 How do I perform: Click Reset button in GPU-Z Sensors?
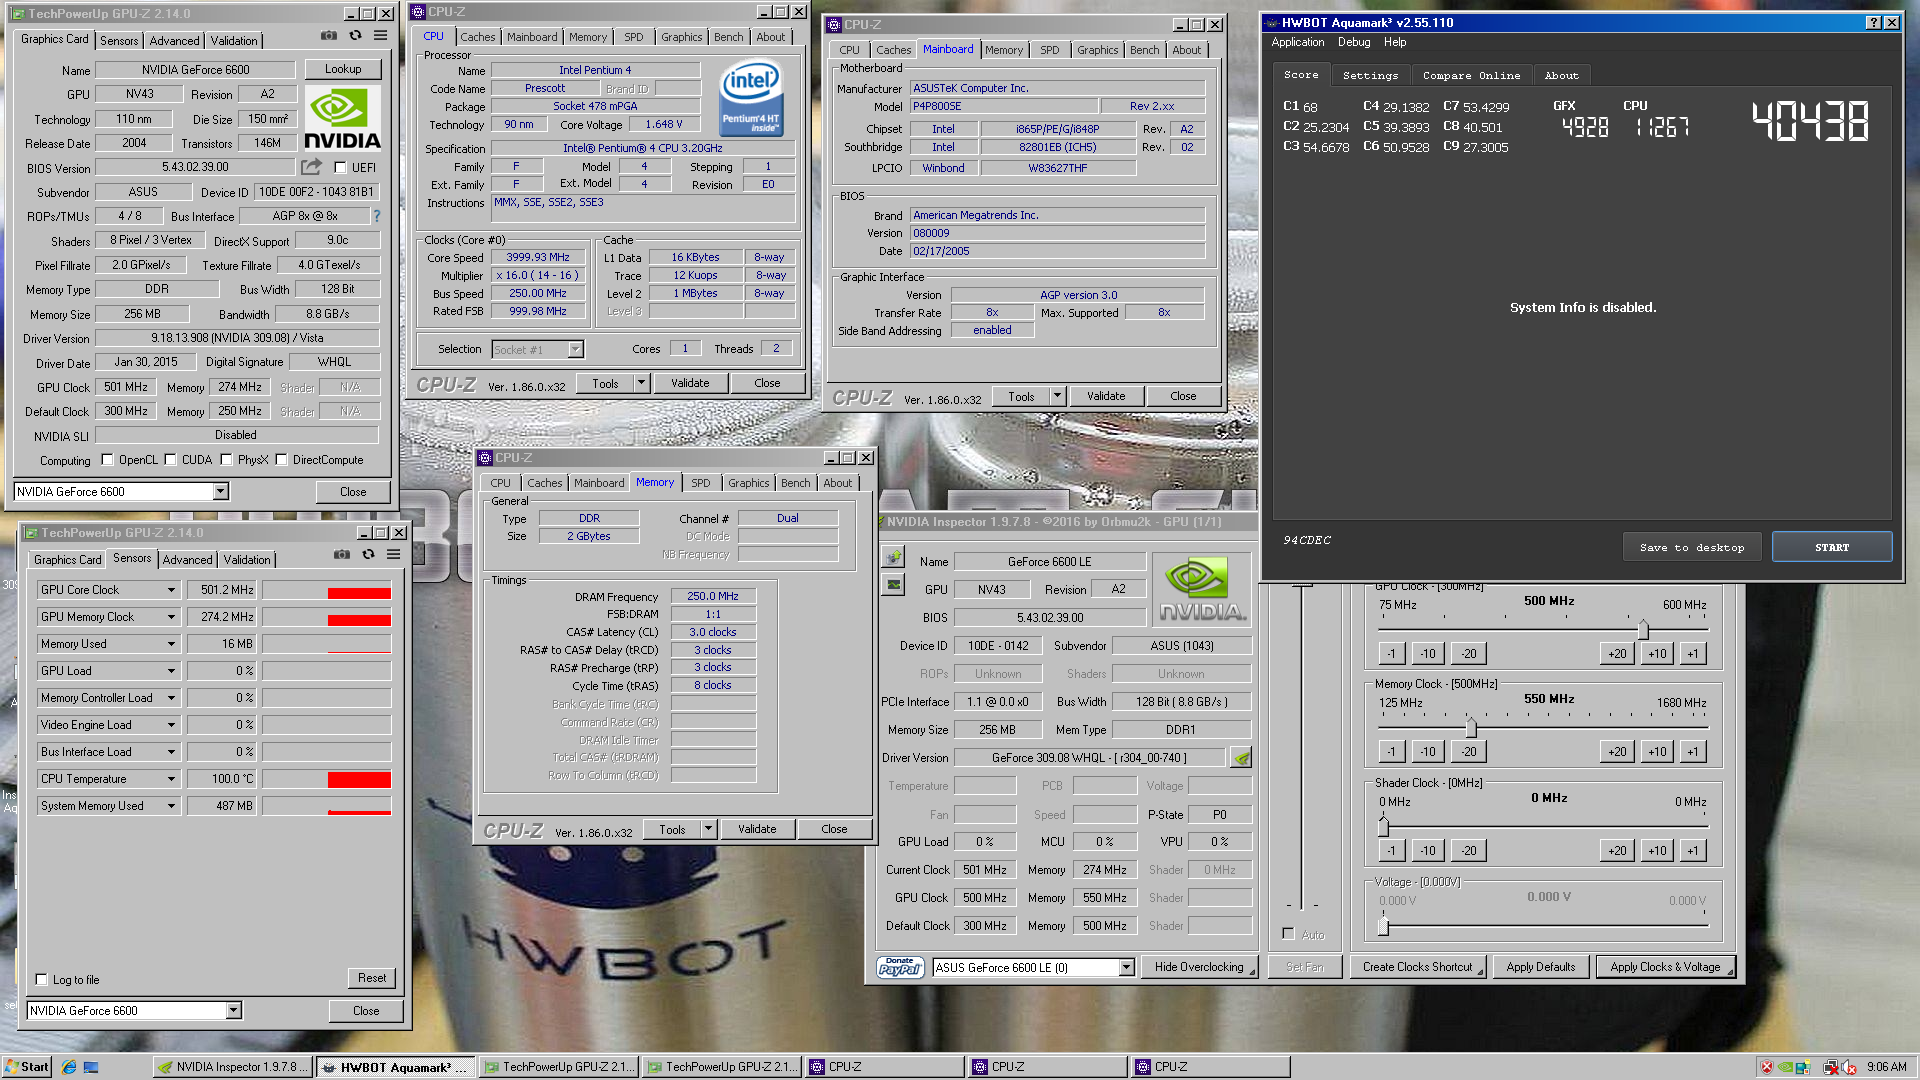pyautogui.click(x=372, y=978)
